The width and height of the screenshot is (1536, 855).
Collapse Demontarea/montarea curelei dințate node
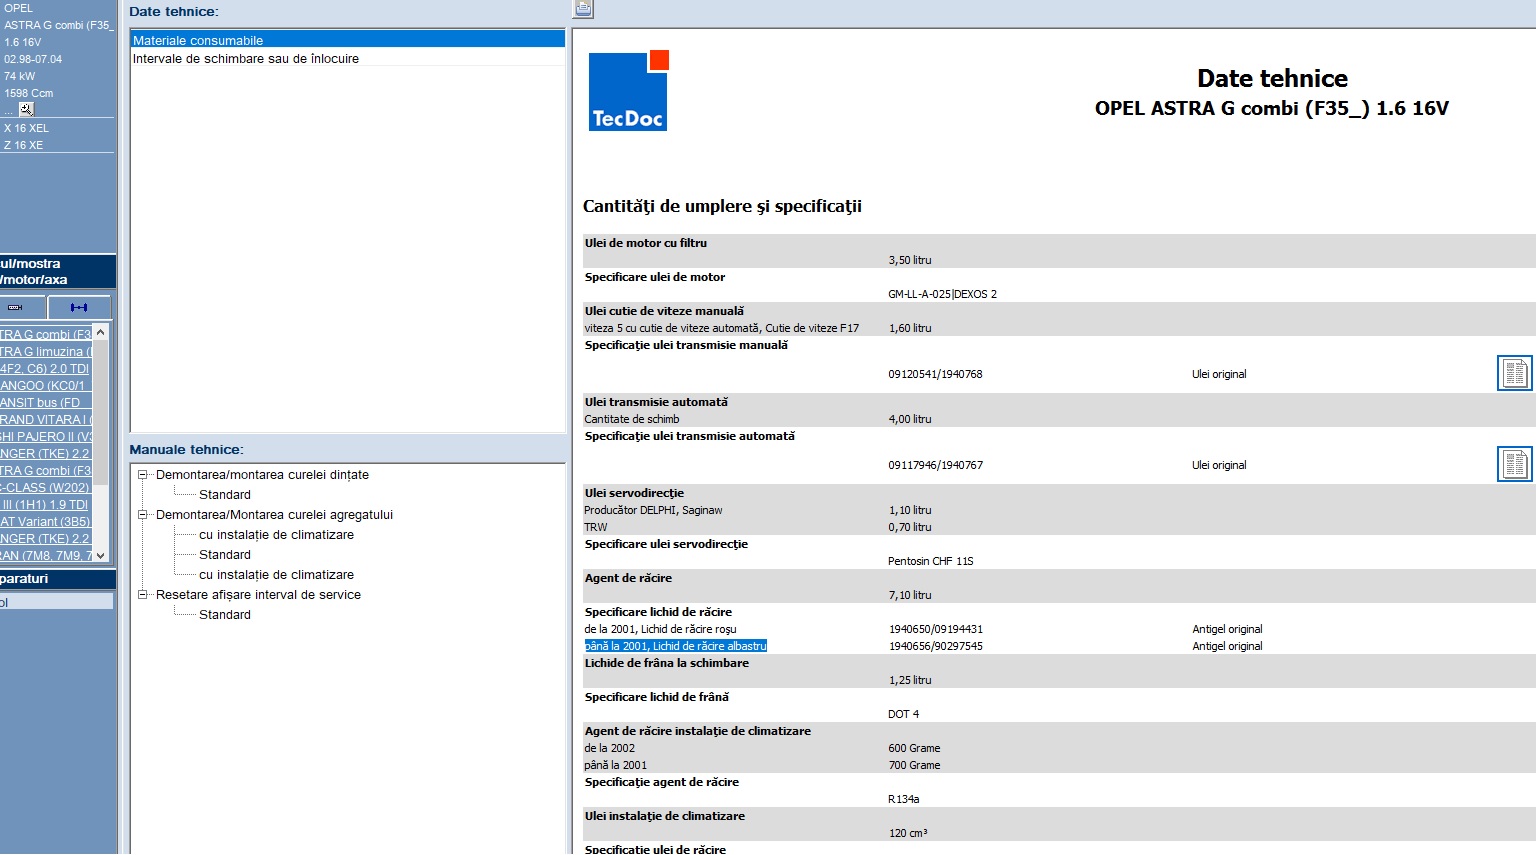[x=143, y=475]
